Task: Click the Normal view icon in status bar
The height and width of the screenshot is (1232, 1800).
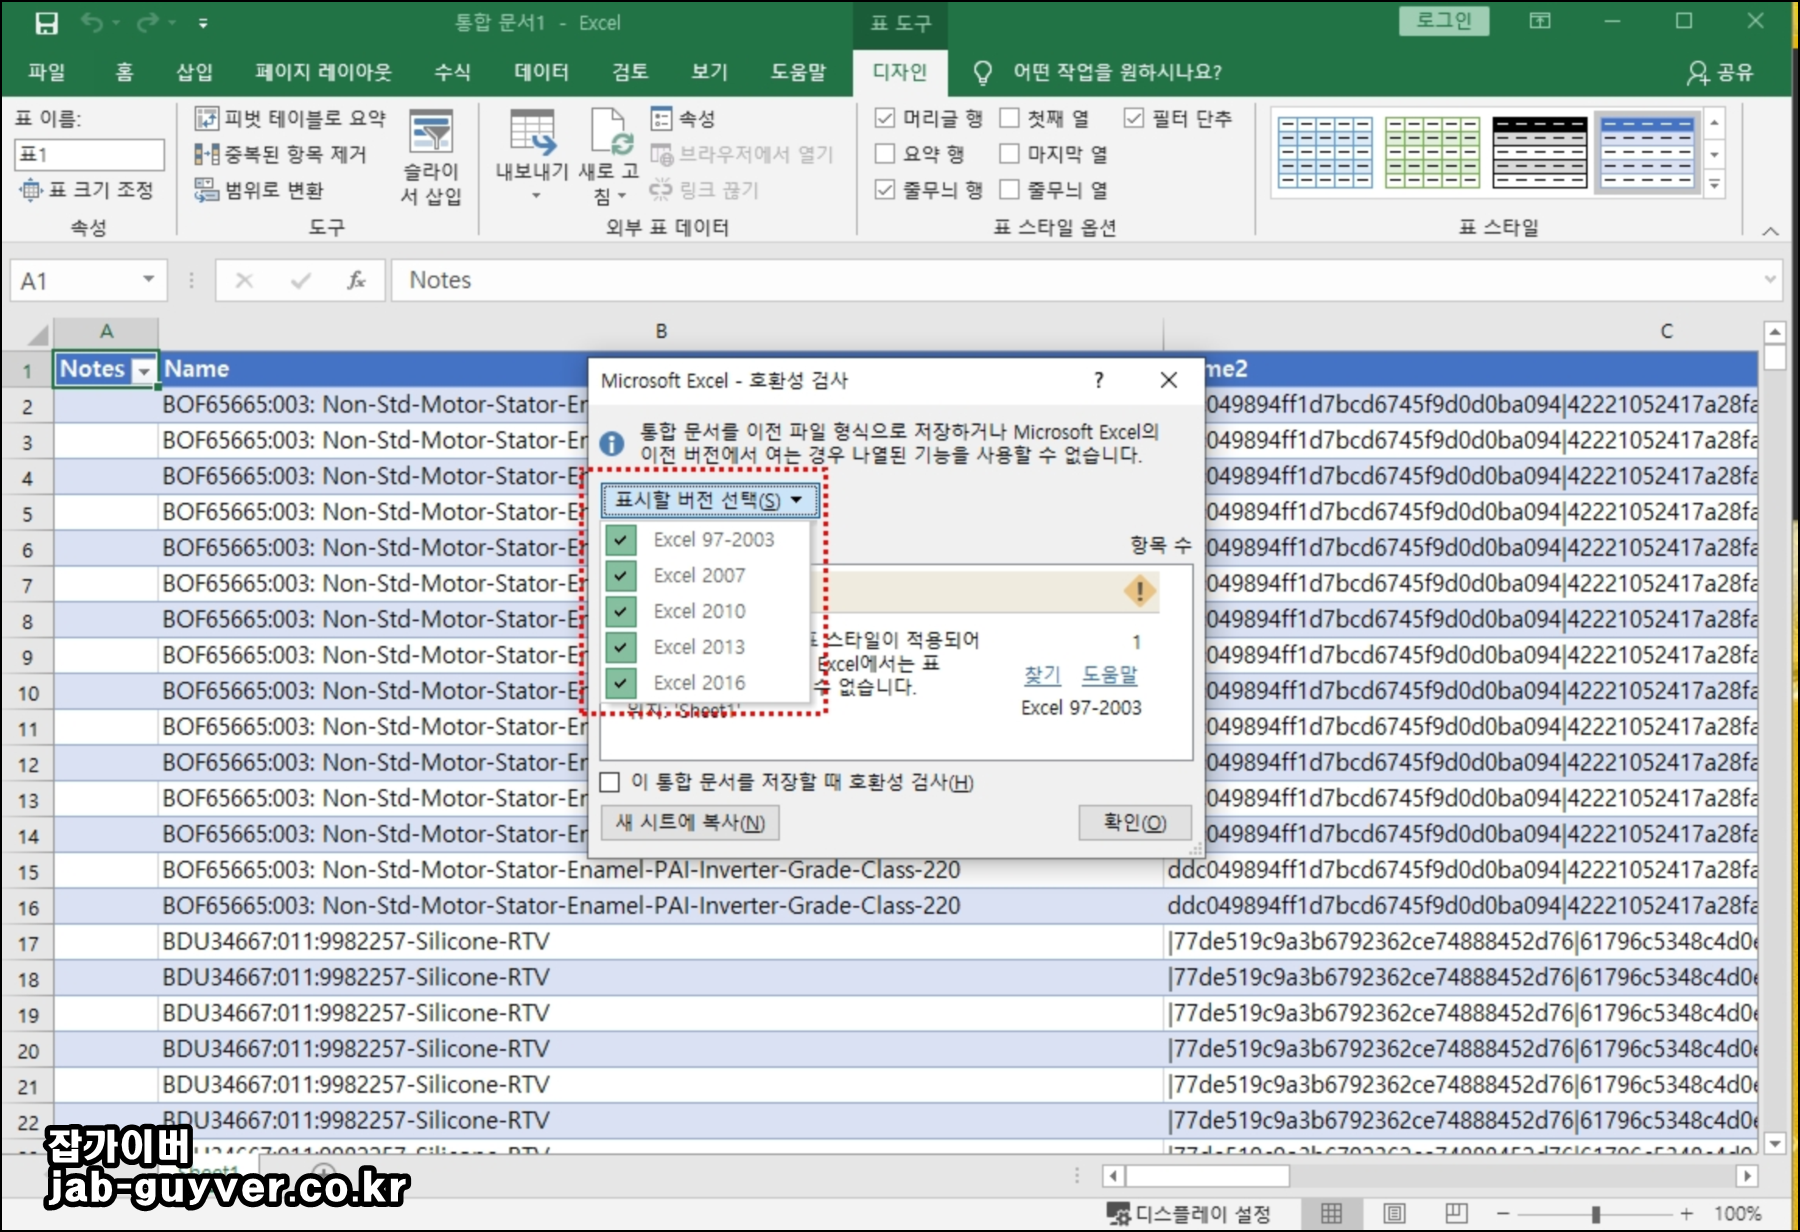Action: pos(1332,1213)
